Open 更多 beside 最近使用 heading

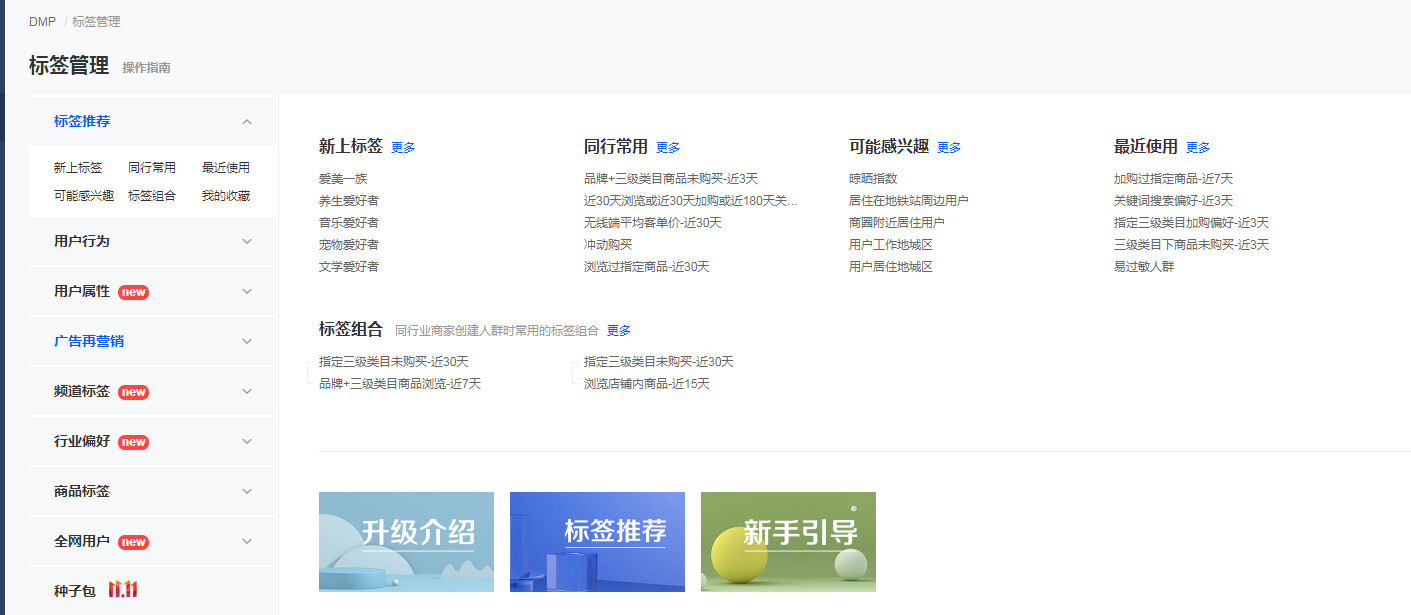pyautogui.click(x=1198, y=148)
